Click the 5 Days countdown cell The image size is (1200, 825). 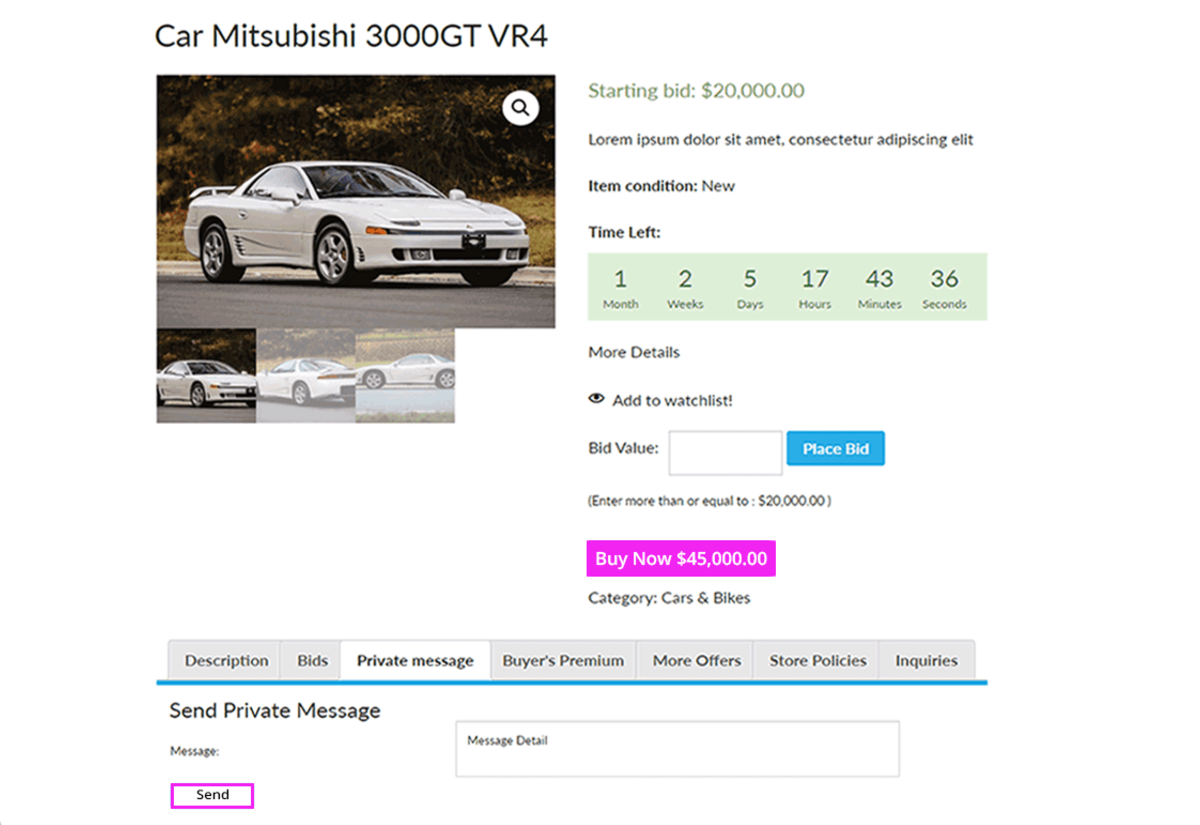click(x=750, y=287)
